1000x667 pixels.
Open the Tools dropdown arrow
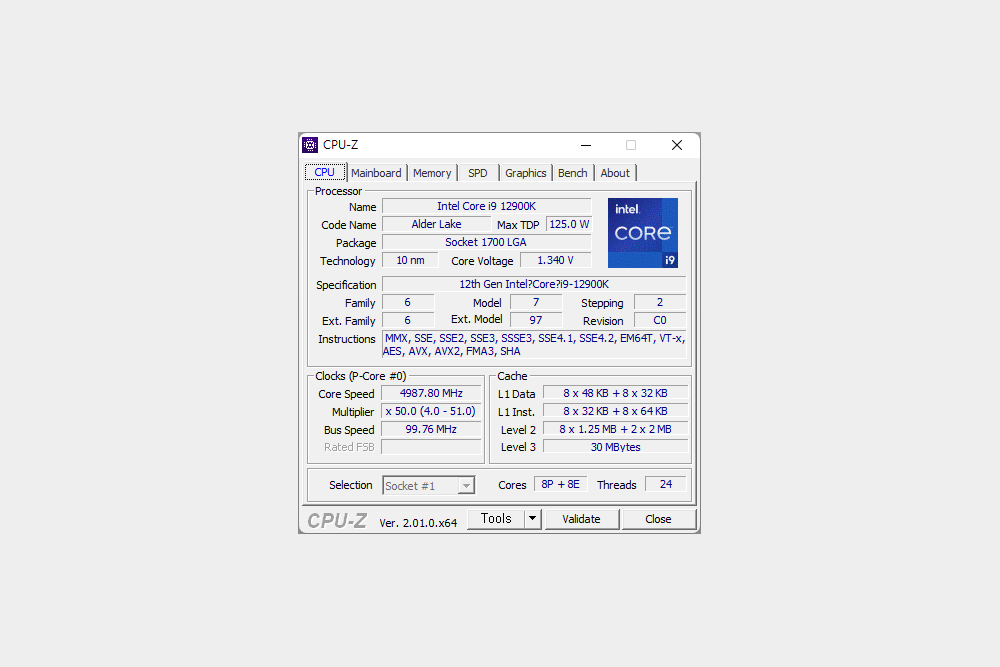pyautogui.click(x=533, y=518)
